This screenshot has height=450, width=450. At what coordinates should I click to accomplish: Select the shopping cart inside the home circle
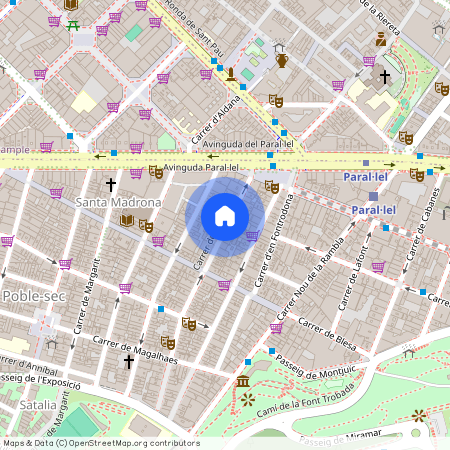(253, 235)
